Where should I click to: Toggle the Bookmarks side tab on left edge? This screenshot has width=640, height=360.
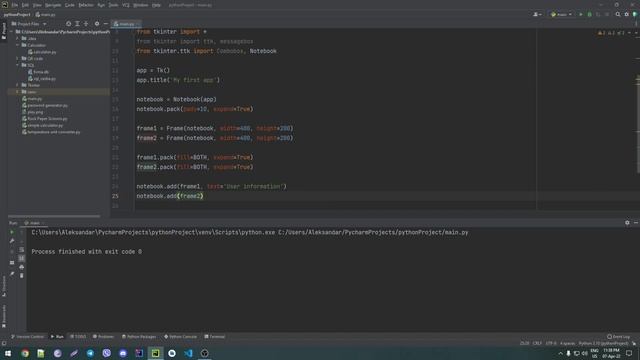click(4, 316)
